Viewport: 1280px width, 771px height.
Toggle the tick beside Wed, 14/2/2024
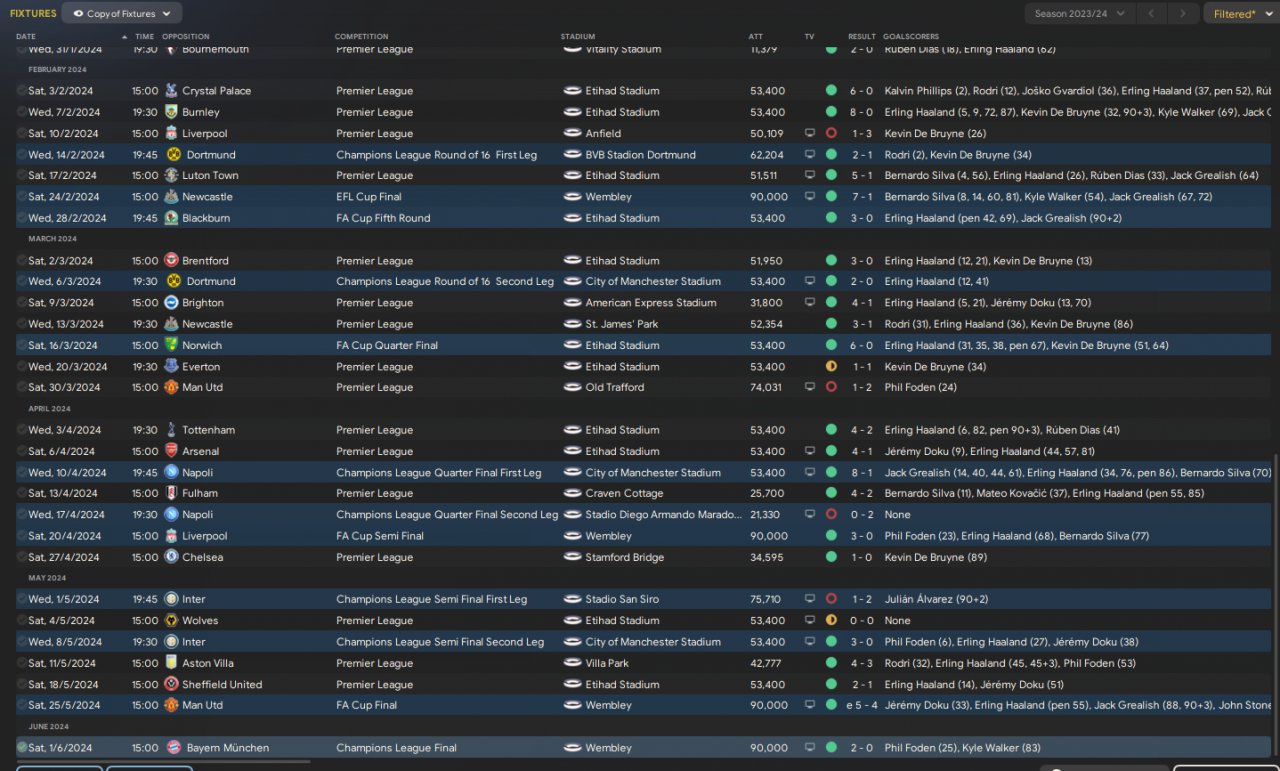click(22, 155)
